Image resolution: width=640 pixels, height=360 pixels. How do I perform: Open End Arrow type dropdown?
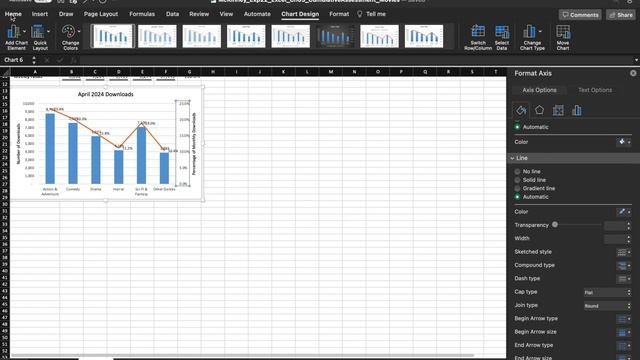pos(624,346)
